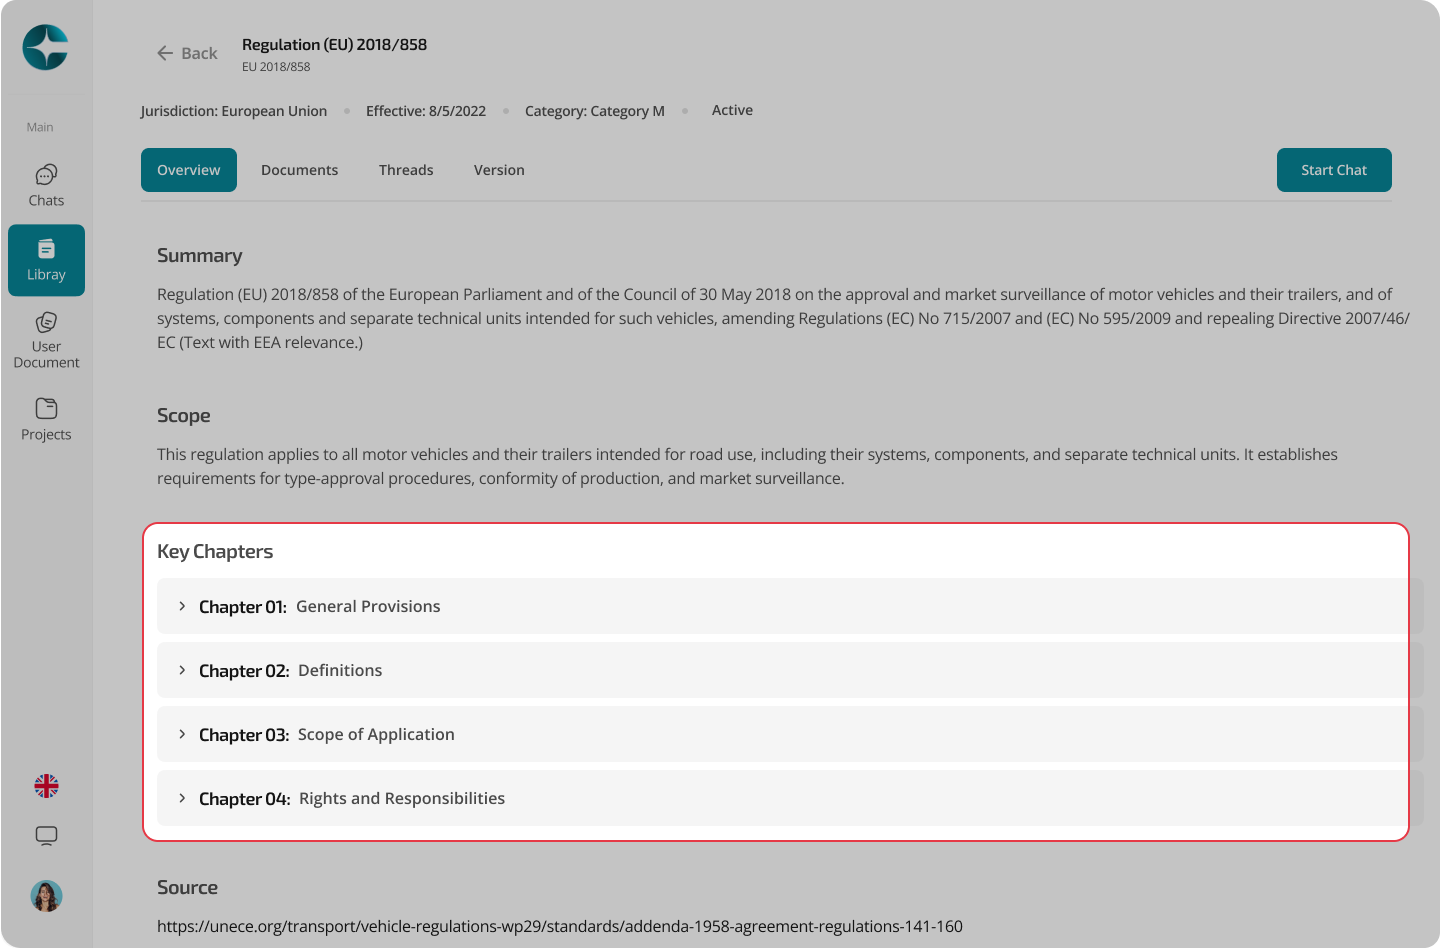Open the unece.org source link
Image resolution: width=1440 pixels, height=948 pixels.
pyautogui.click(x=560, y=926)
